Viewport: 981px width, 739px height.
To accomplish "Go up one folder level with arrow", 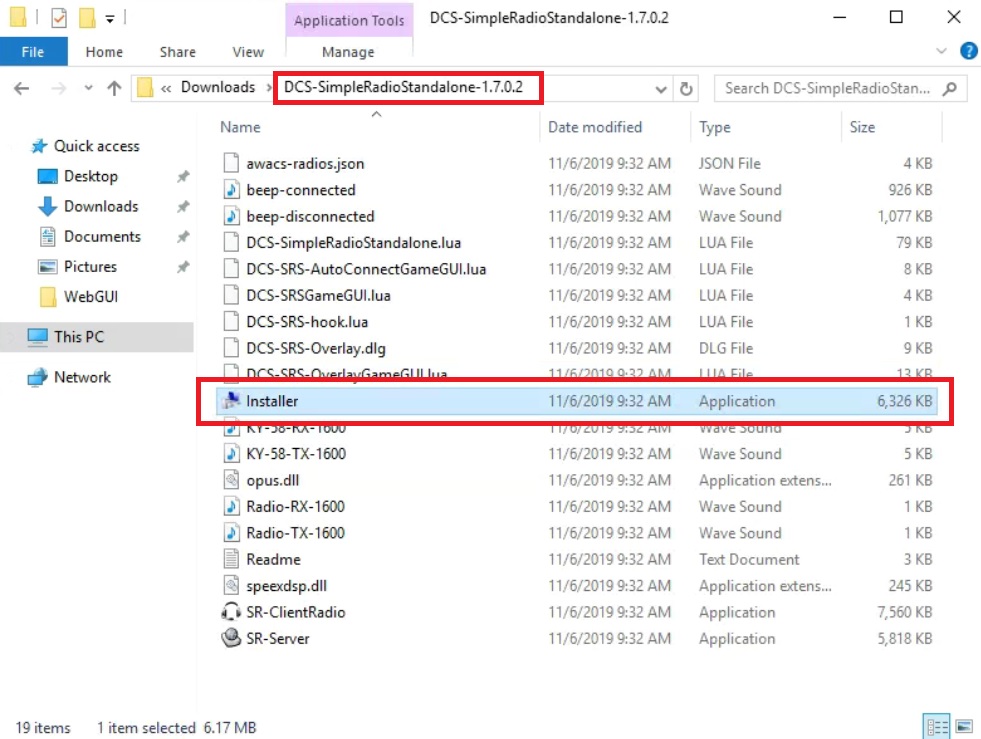I will coord(114,88).
